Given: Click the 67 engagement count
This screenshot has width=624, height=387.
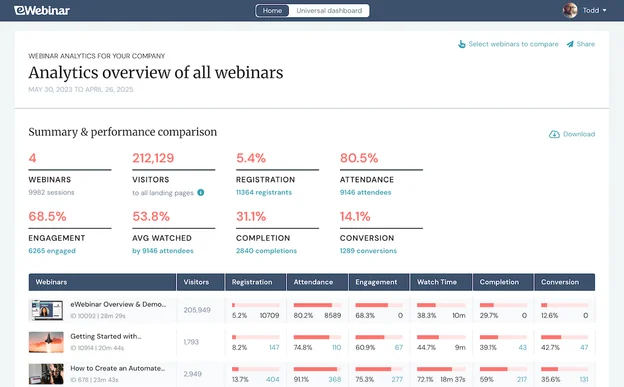Looking at the screenshot, I should [399, 348].
